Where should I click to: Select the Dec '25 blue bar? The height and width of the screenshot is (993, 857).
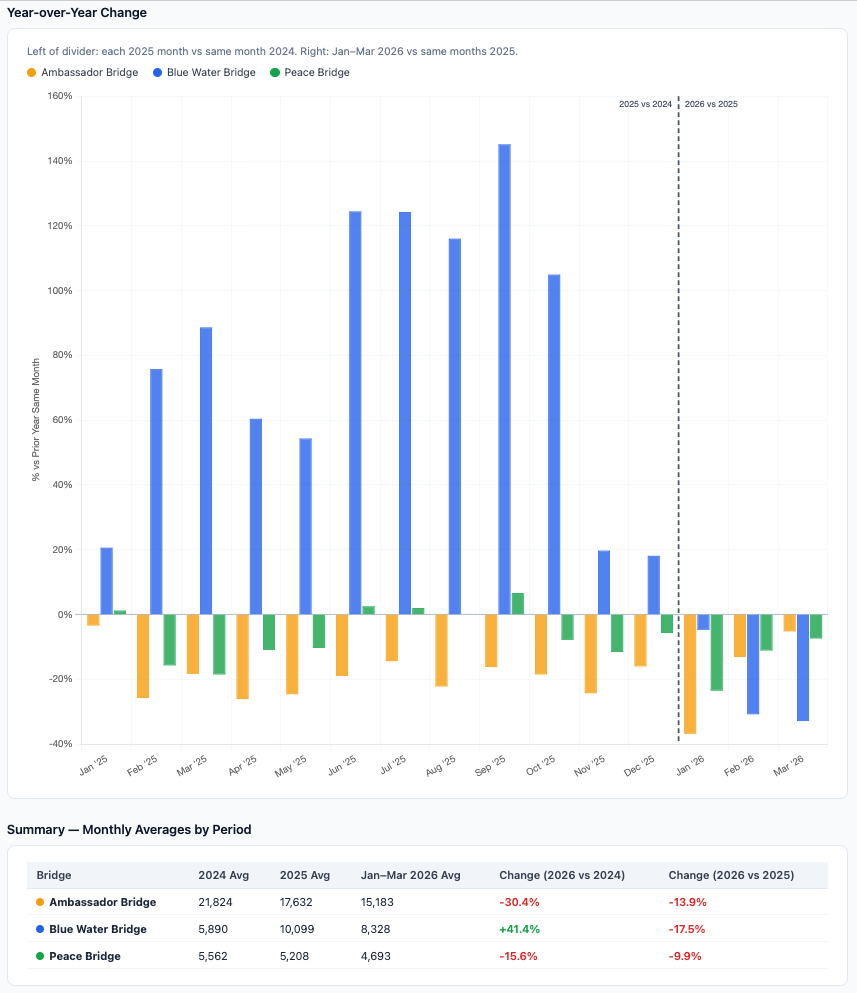(x=654, y=585)
